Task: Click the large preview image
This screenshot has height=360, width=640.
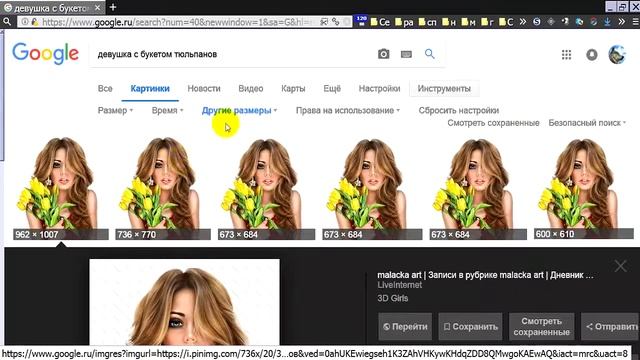Action: click(184, 302)
